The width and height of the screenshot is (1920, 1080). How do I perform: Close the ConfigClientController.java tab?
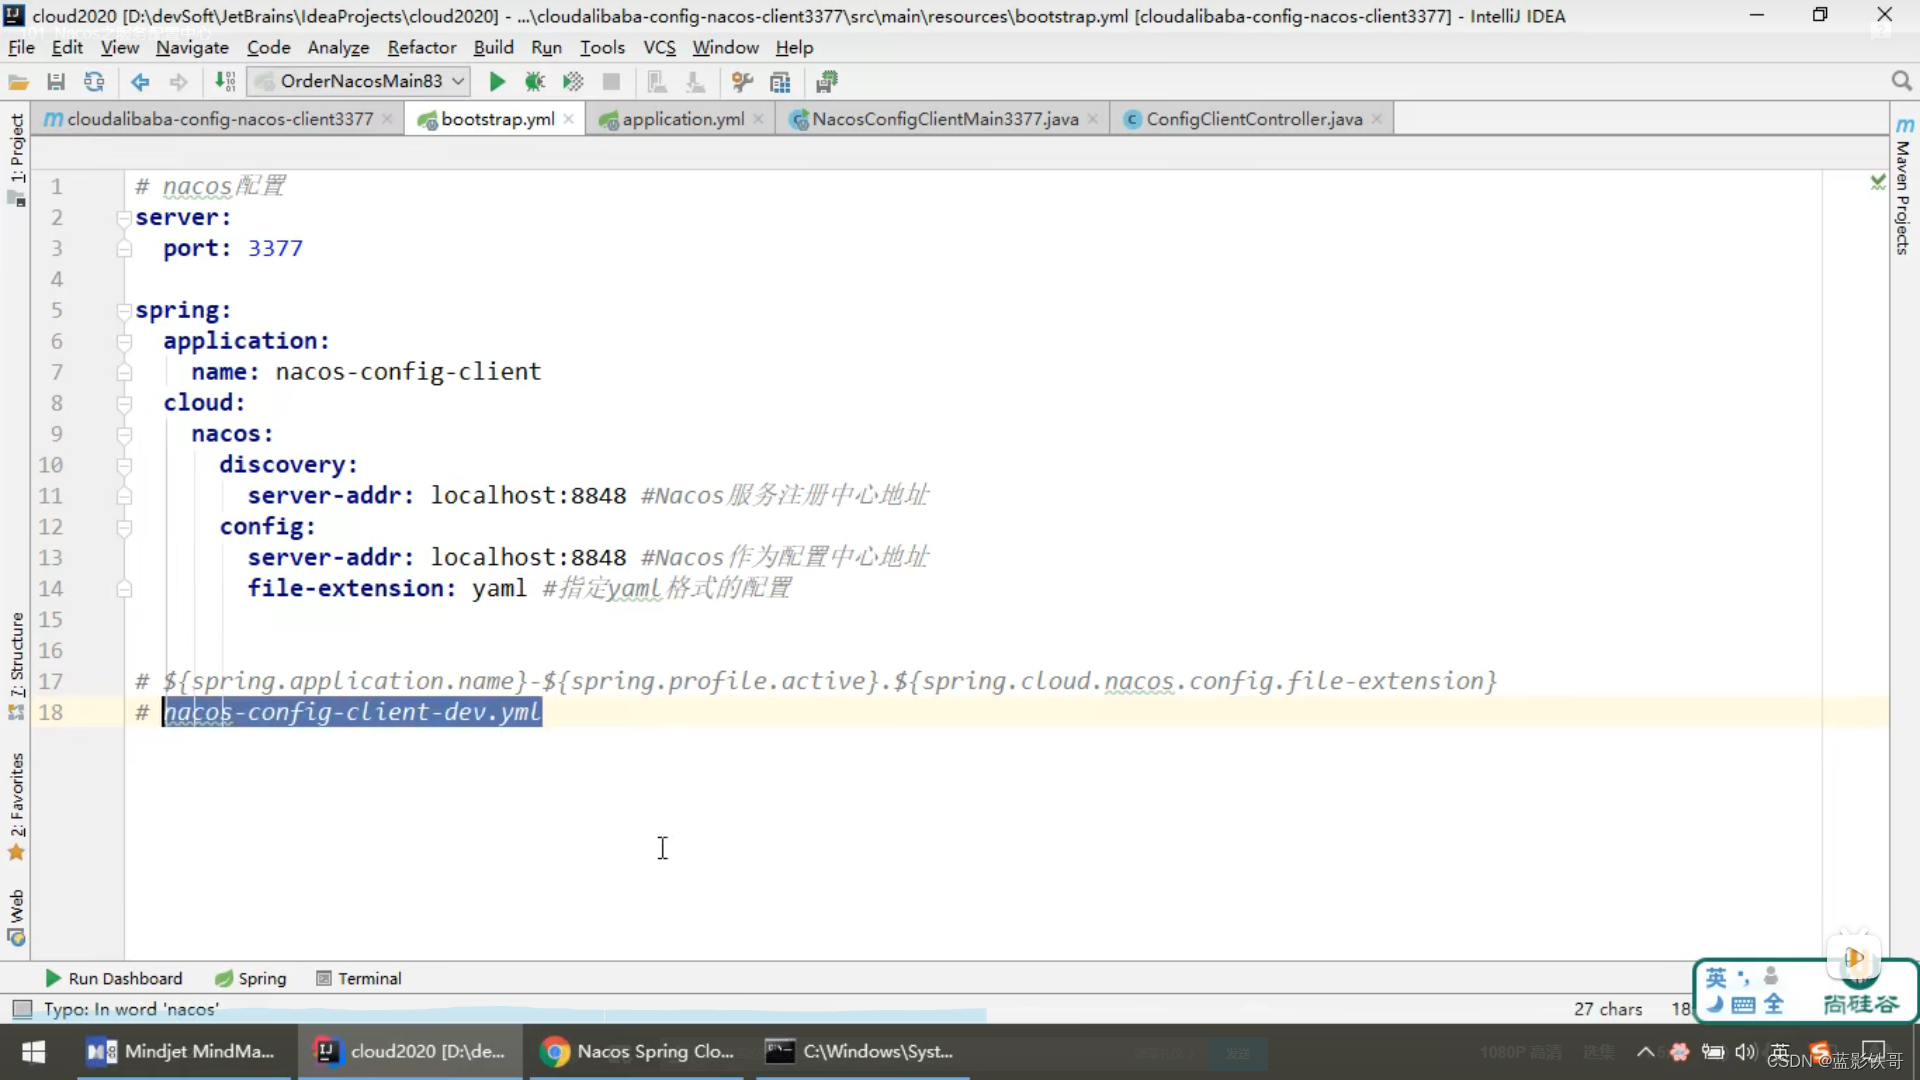[1377, 119]
